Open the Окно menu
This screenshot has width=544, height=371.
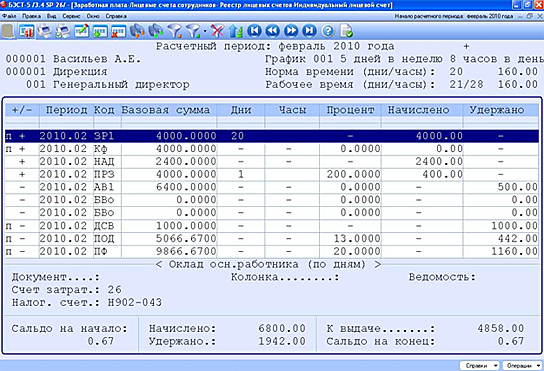93,16
